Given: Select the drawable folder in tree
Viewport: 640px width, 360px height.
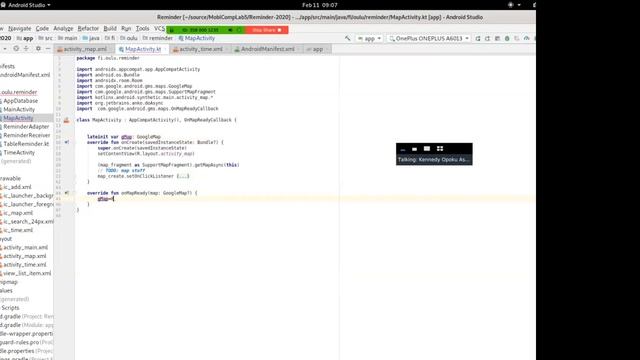Looking at the screenshot, I should click(10, 178).
